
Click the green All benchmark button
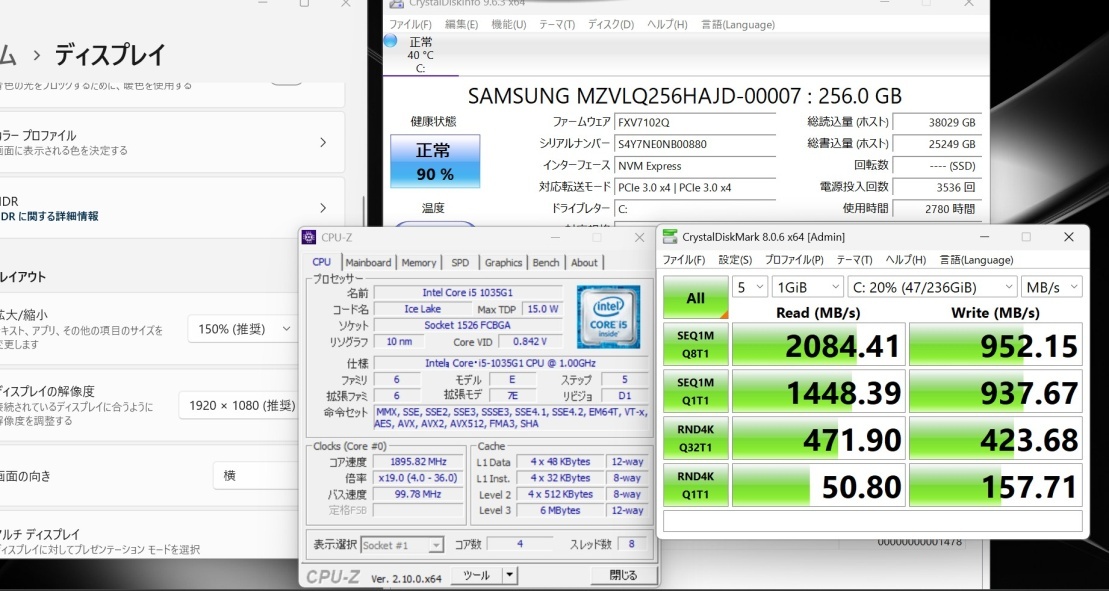[x=696, y=298]
